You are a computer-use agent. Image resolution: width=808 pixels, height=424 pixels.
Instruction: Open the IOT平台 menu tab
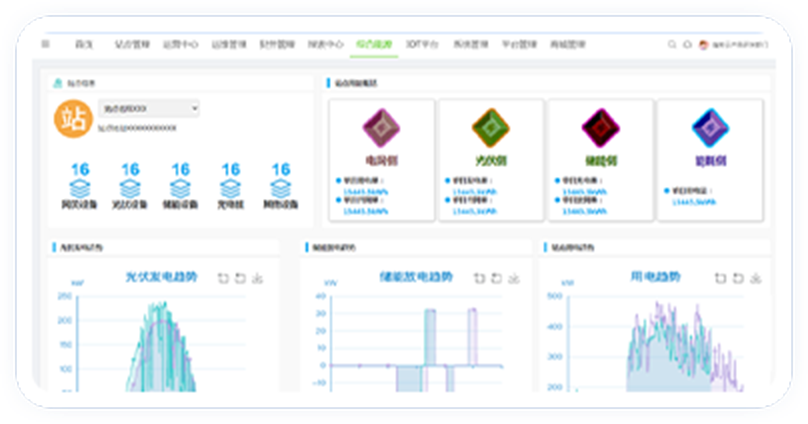(x=422, y=44)
